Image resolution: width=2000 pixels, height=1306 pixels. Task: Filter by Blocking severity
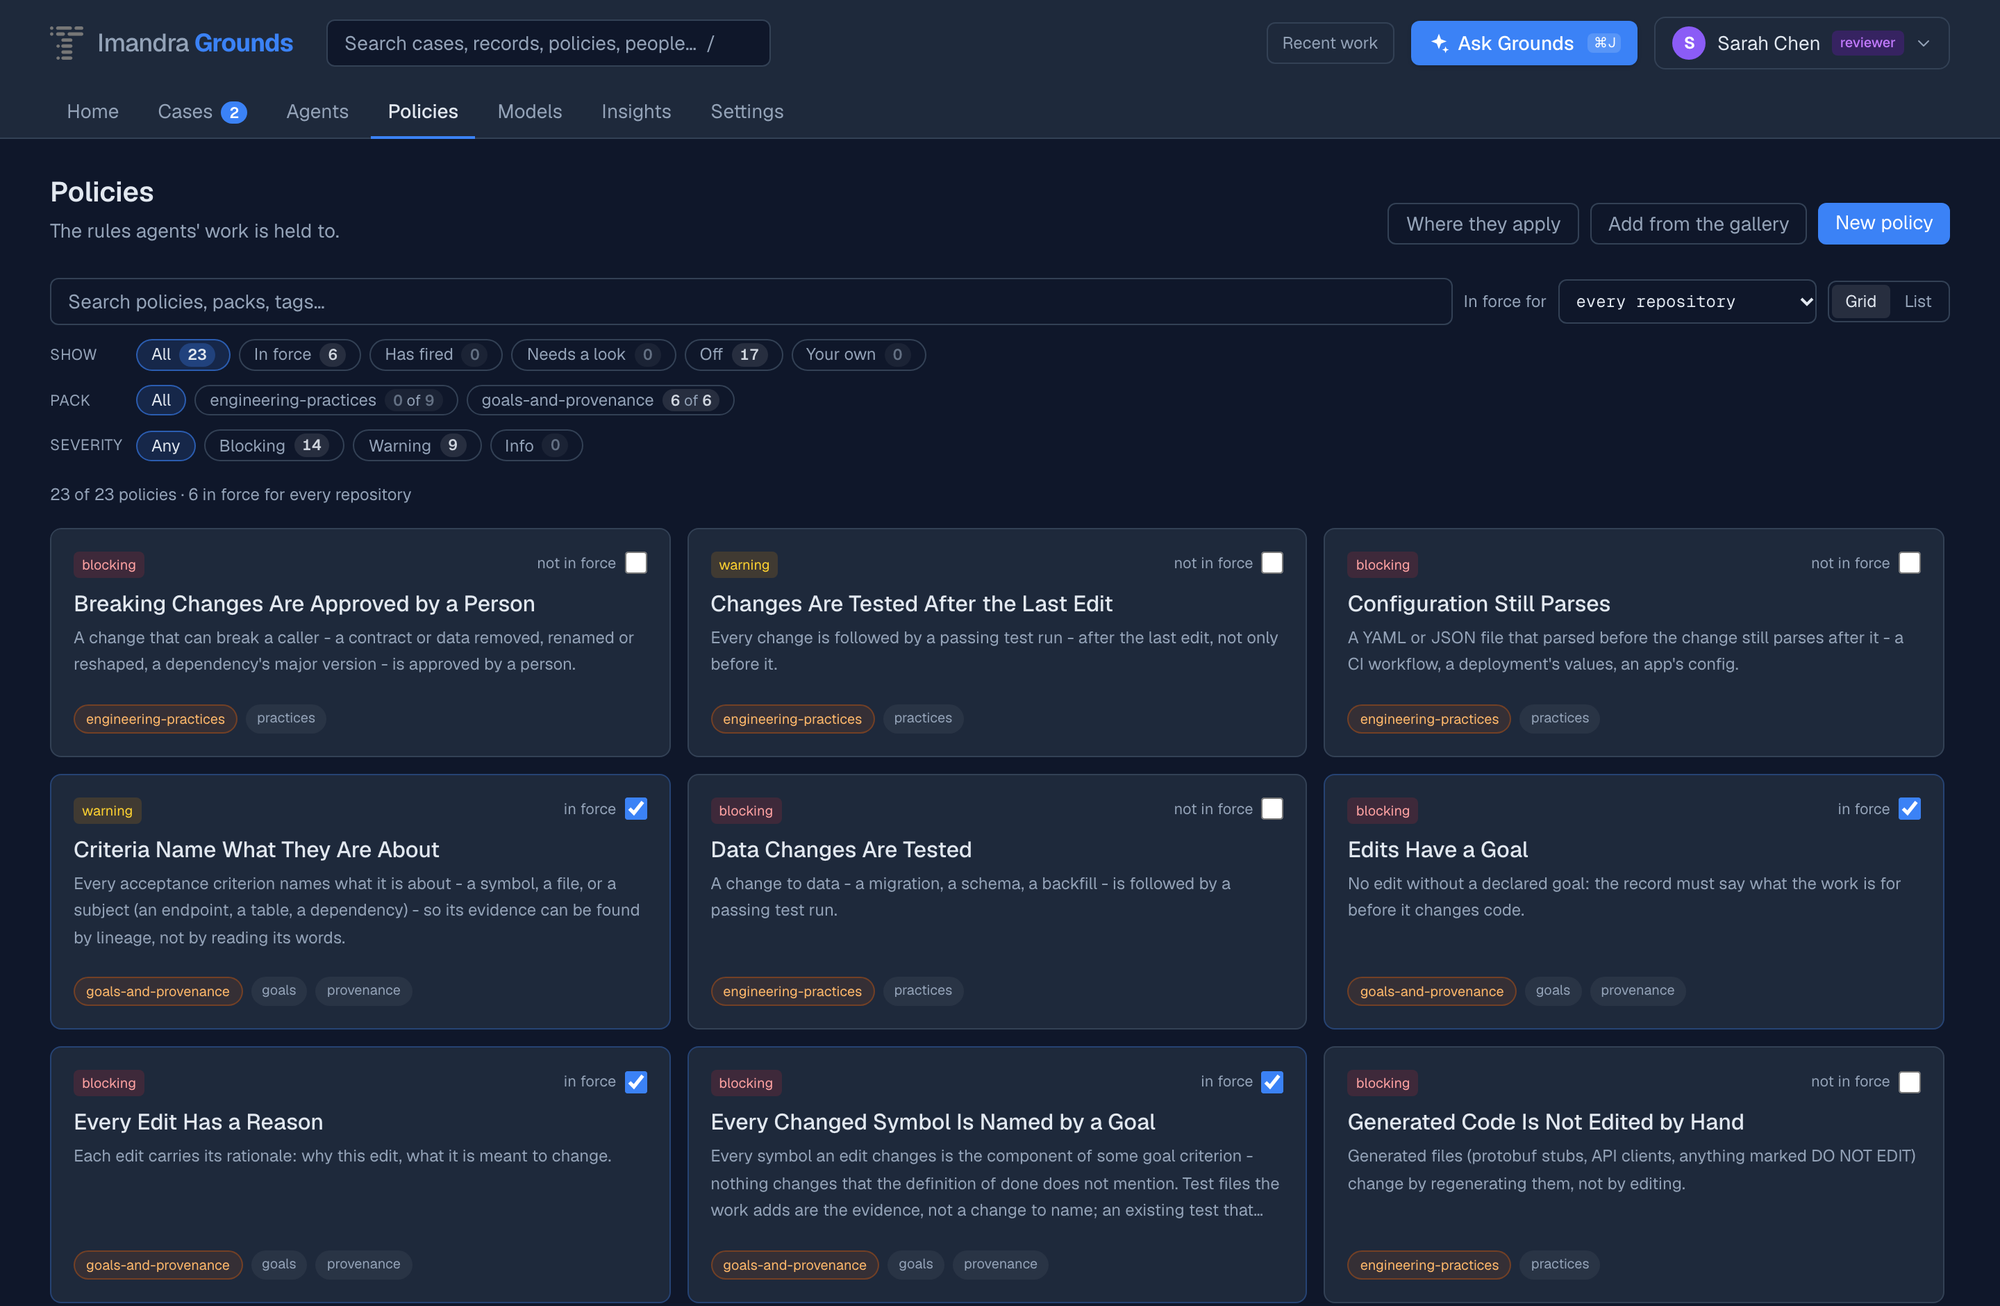tap(274, 445)
